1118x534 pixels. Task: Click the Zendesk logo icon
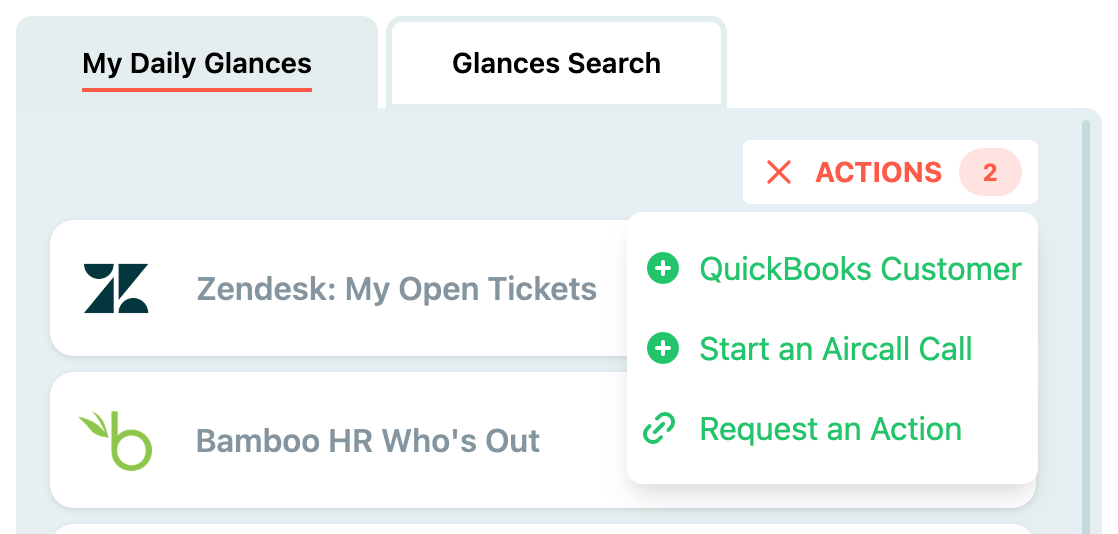pos(116,288)
